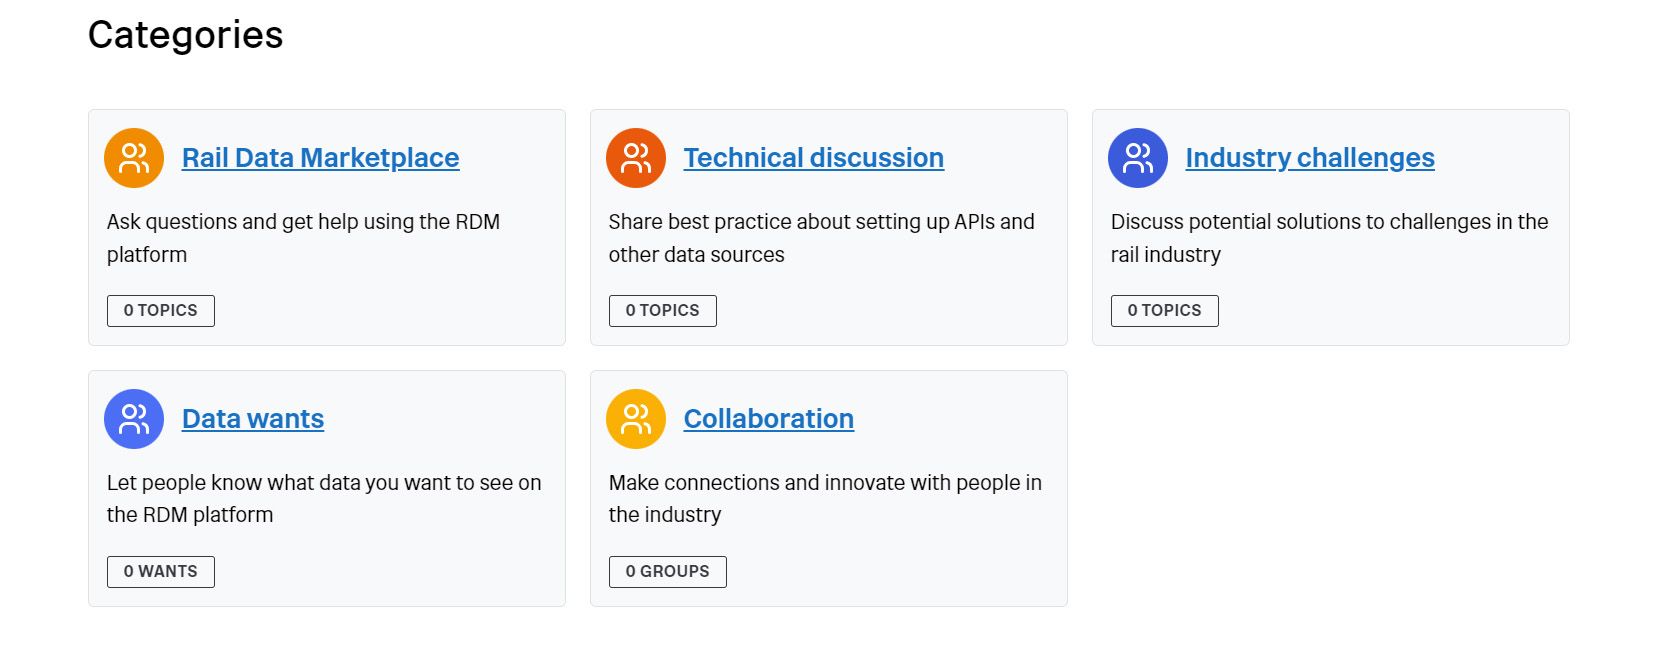Screen dimensions: 1659x650
Task: Click the 0 TOPICS badge in Technical discussion card
Action: point(662,310)
